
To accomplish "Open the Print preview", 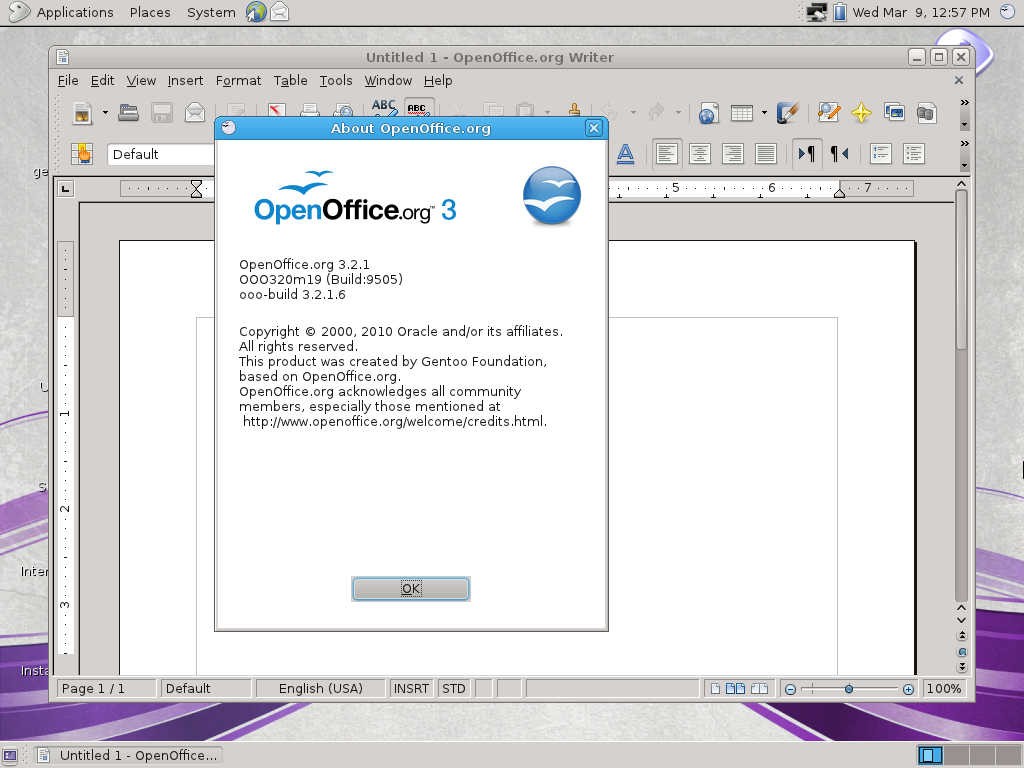I will point(346,112).
